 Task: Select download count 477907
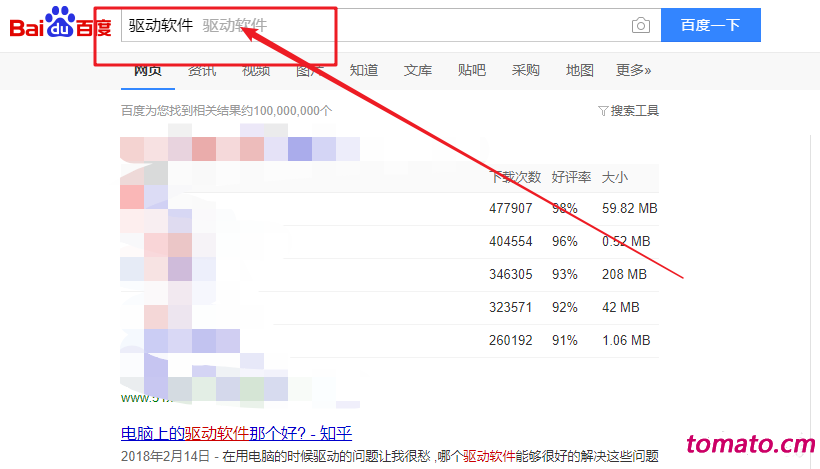tap(510, 208)
